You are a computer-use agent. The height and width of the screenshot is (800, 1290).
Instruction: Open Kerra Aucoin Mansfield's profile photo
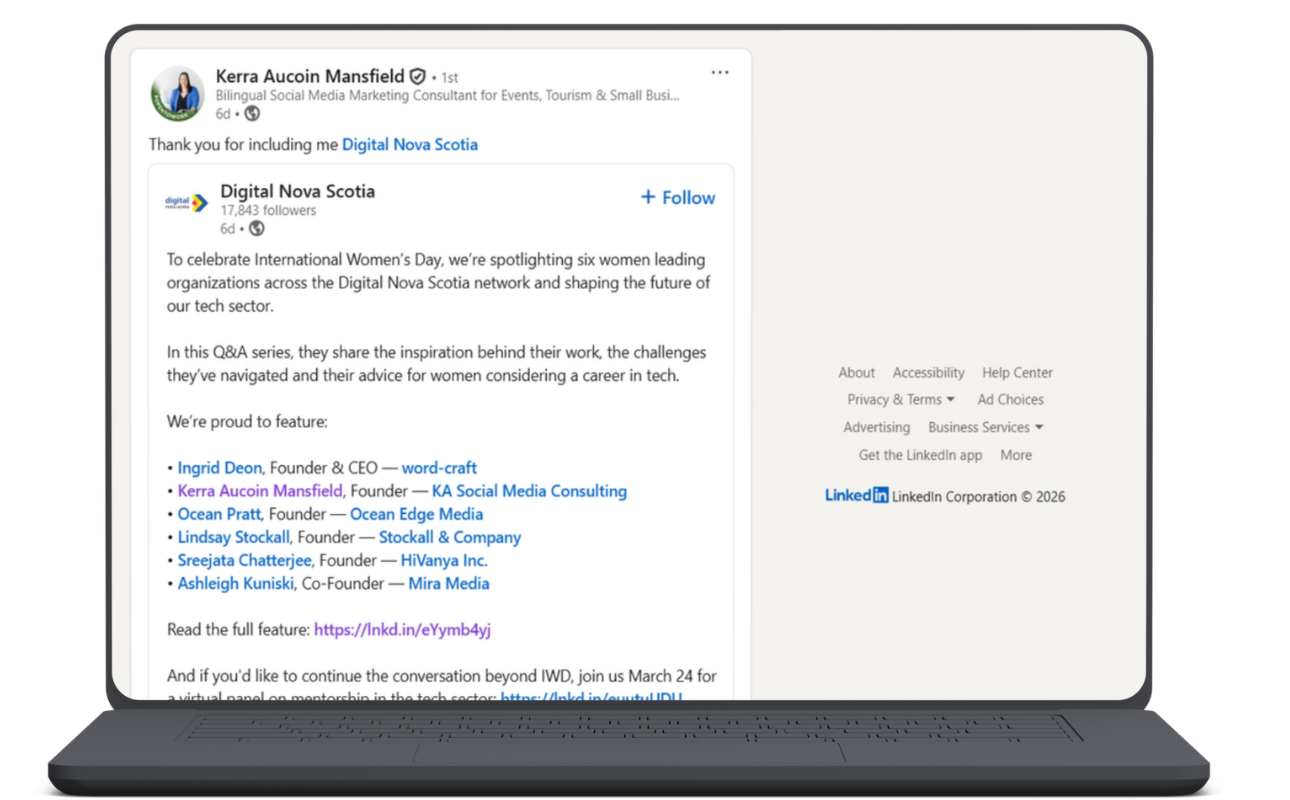pyautogui.click(x=178, y=94)
